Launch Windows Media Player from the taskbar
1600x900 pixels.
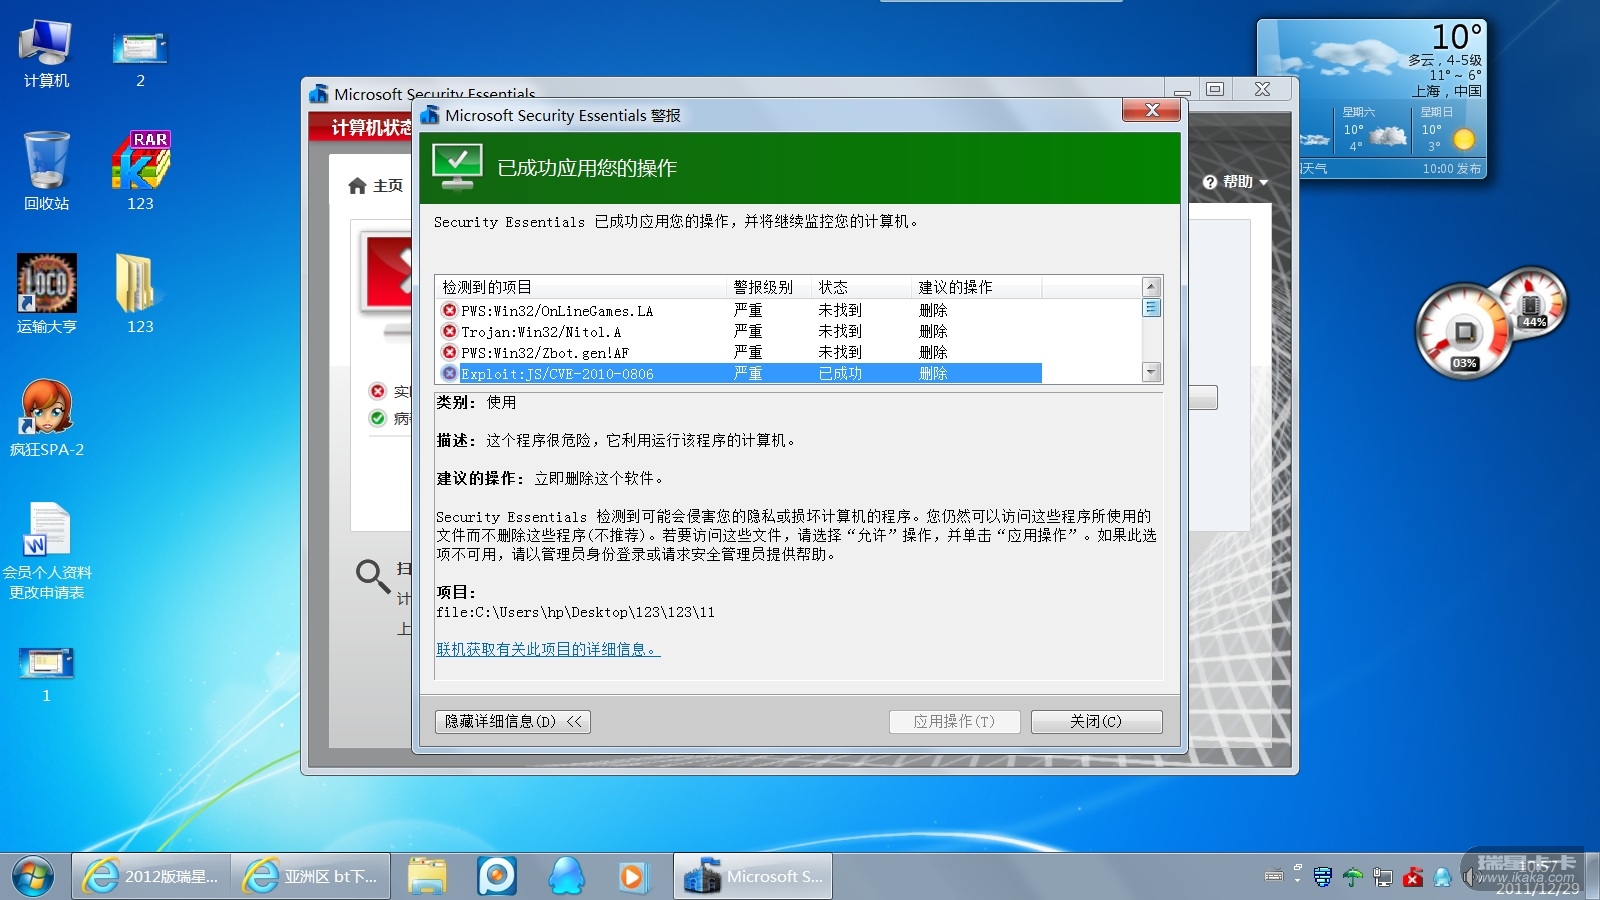[x=632, y=877]
